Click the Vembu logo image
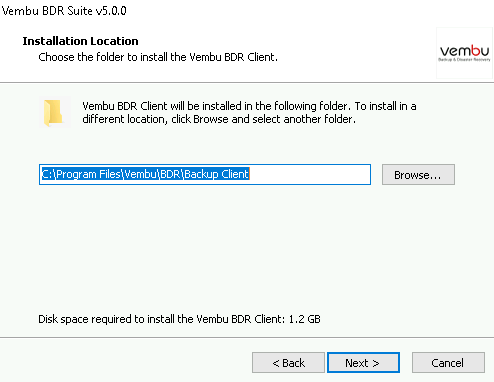The width and height of the screenshot is (494, 382). pos(464,53)
